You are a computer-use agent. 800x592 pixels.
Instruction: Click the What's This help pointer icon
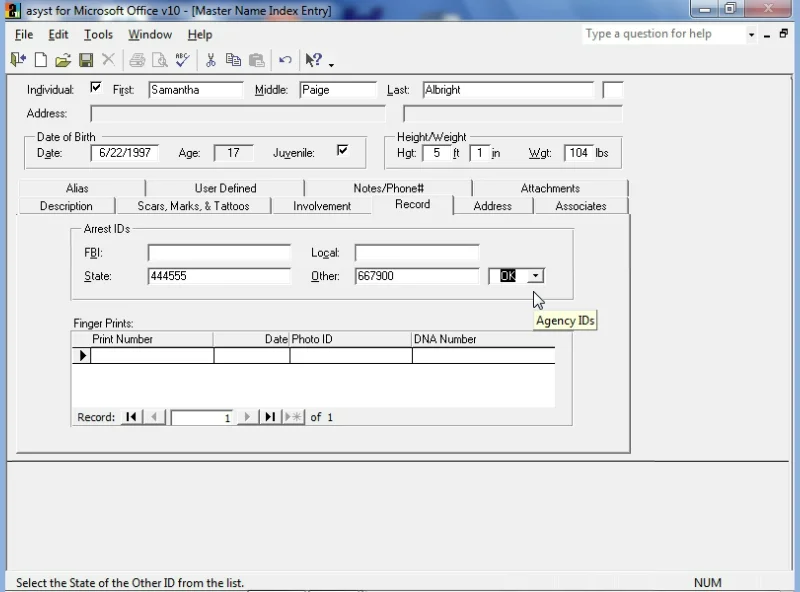tap(313, 60)
